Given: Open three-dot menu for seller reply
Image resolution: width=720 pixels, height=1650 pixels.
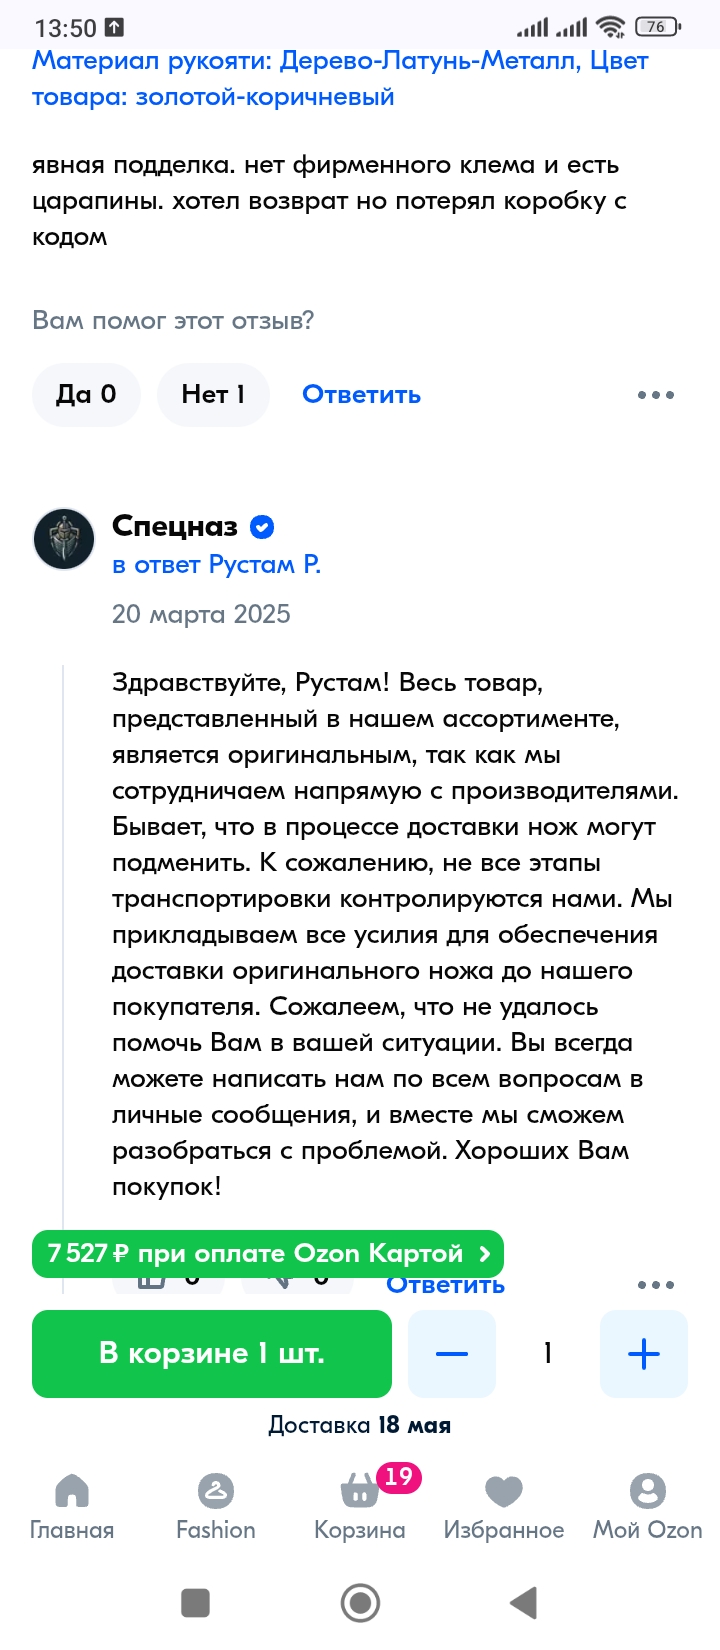Looking at the screenshot, I should tap(656, 1284).
